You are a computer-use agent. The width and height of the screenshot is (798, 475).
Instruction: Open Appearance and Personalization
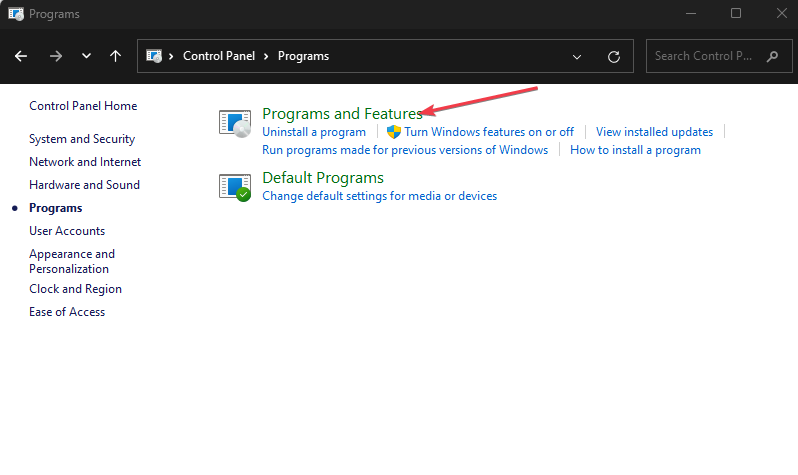(x=72, y=261)
